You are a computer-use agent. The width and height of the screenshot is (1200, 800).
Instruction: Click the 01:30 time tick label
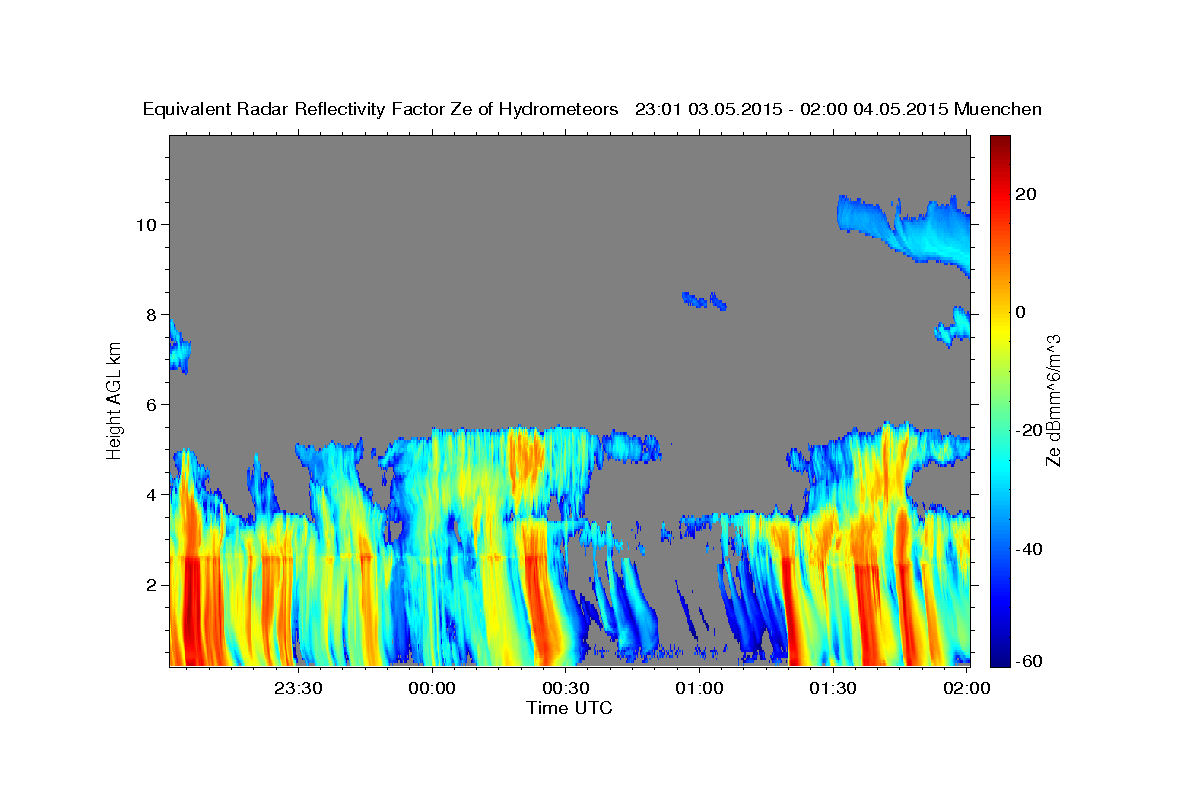[832, 688]
